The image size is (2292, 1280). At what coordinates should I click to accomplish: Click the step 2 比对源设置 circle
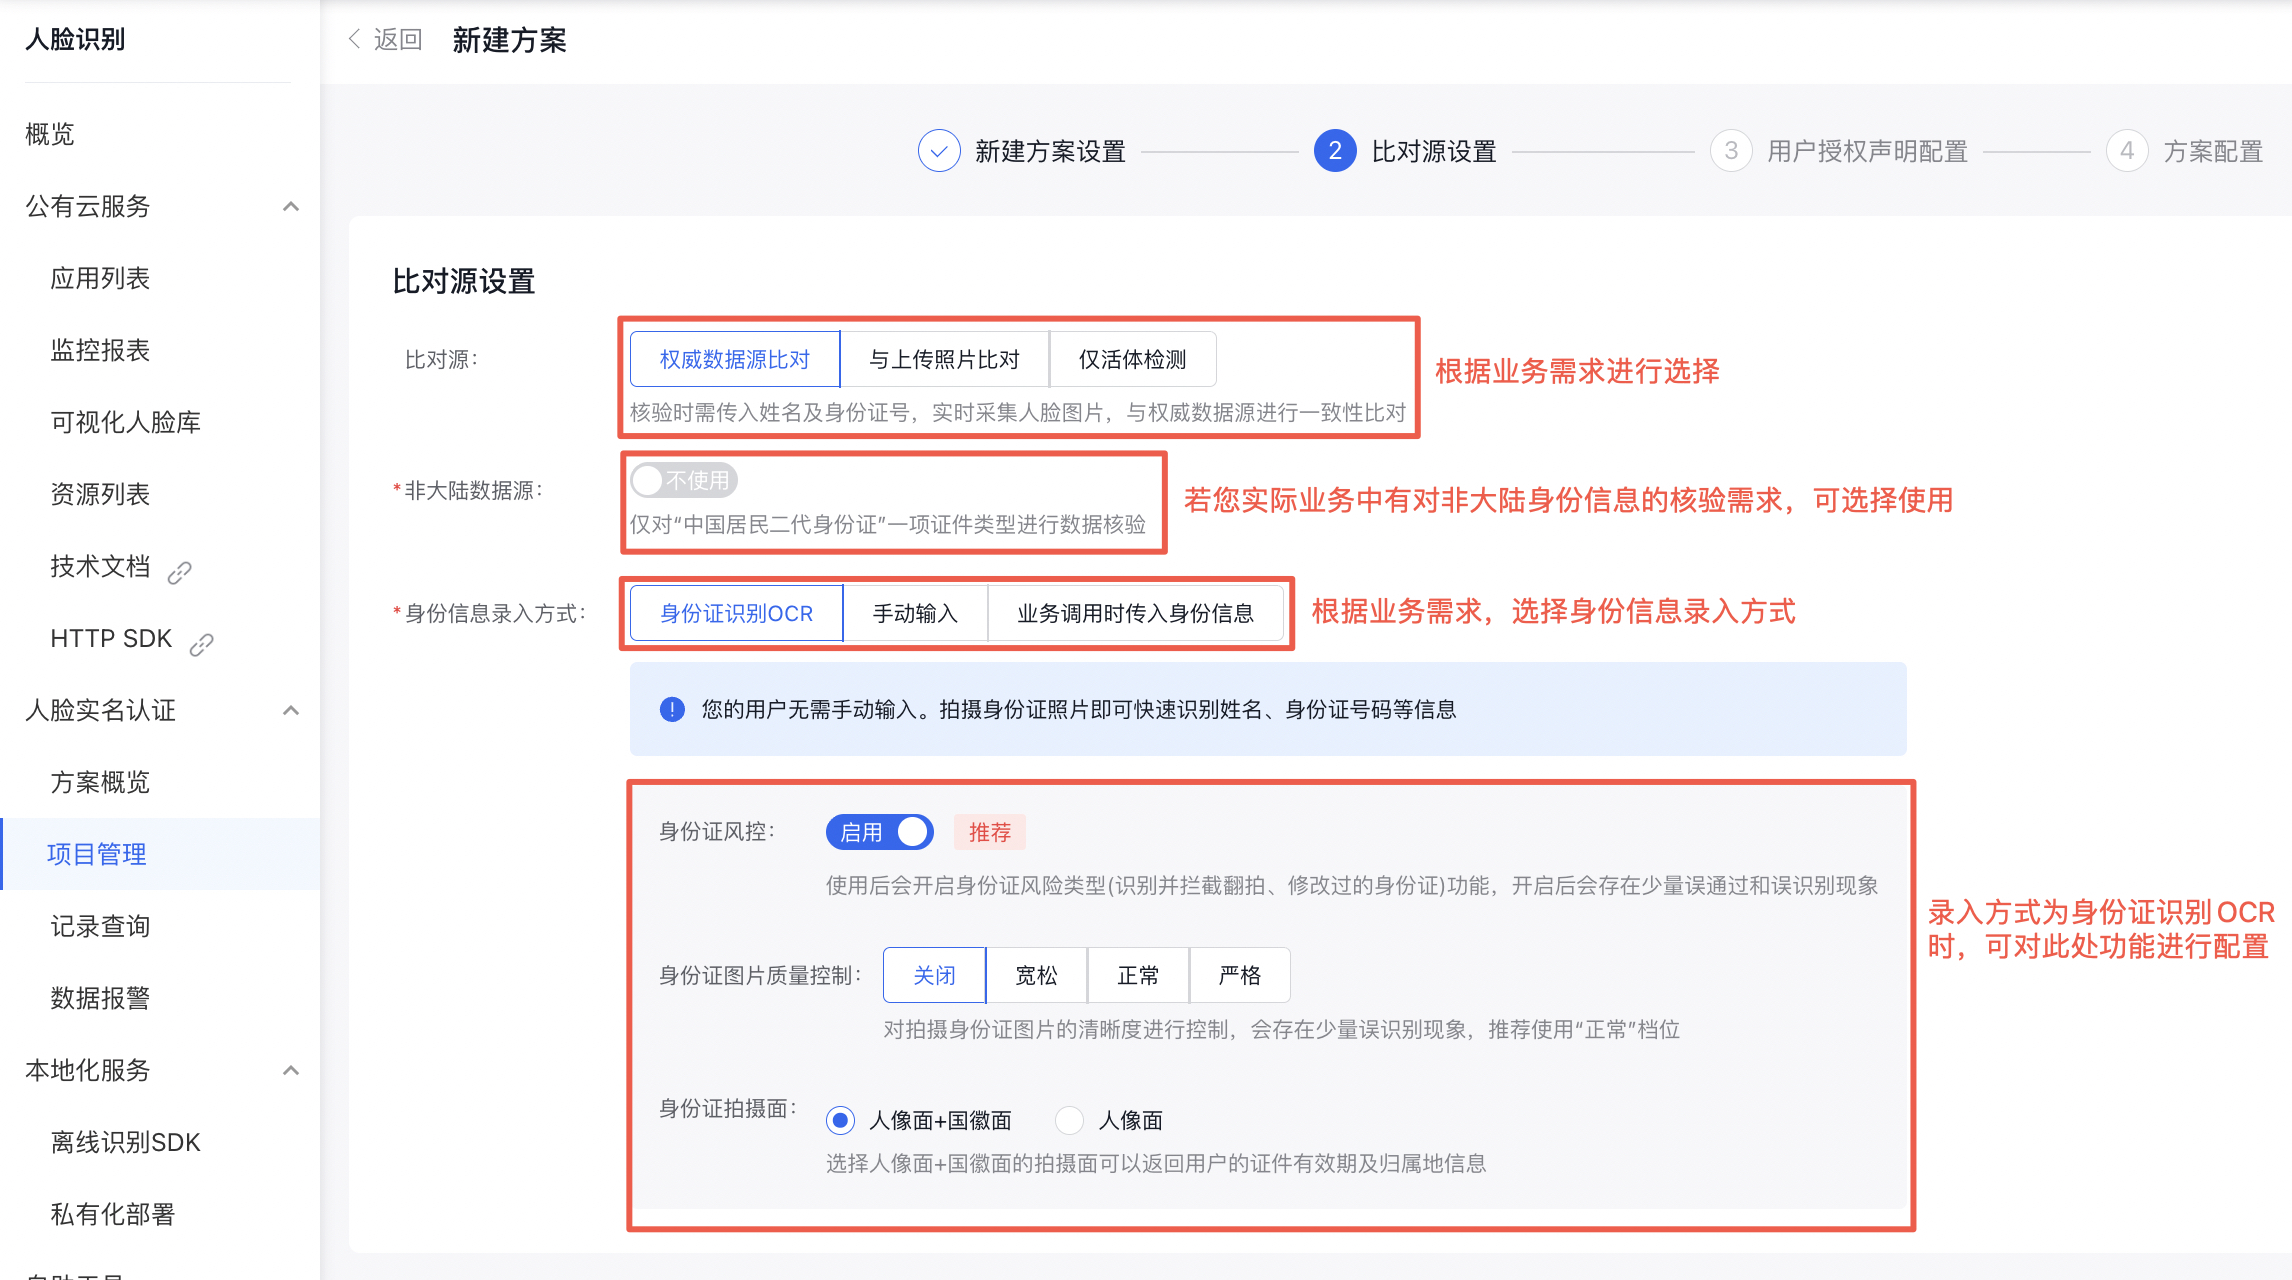(1335, 151)
